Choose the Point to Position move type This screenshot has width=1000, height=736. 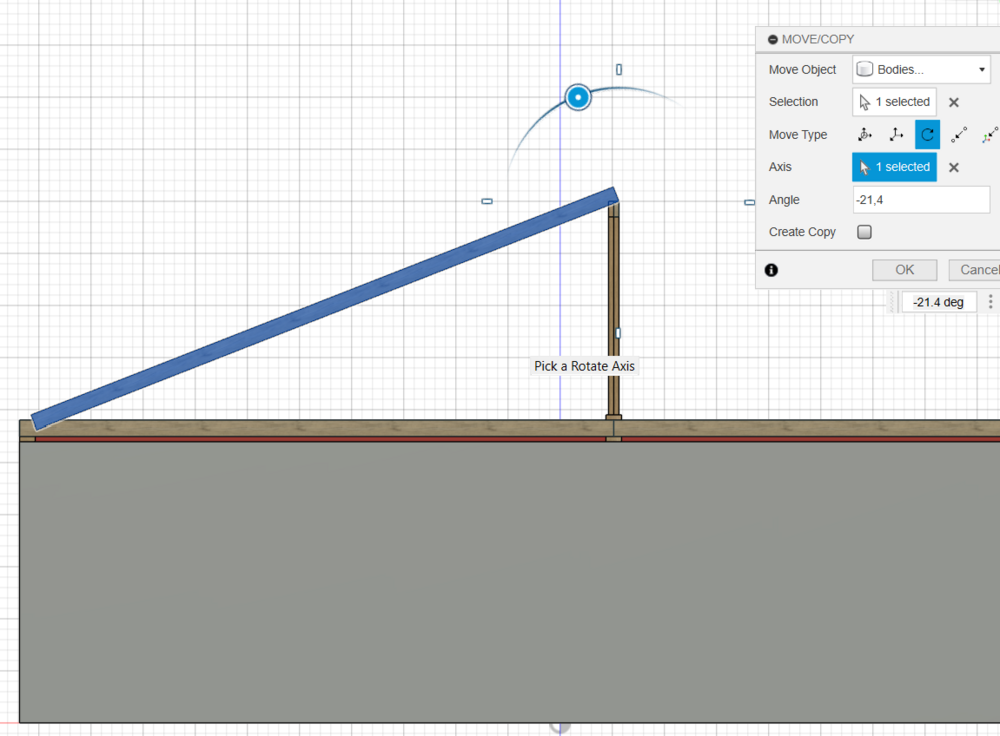click(990, 135)
